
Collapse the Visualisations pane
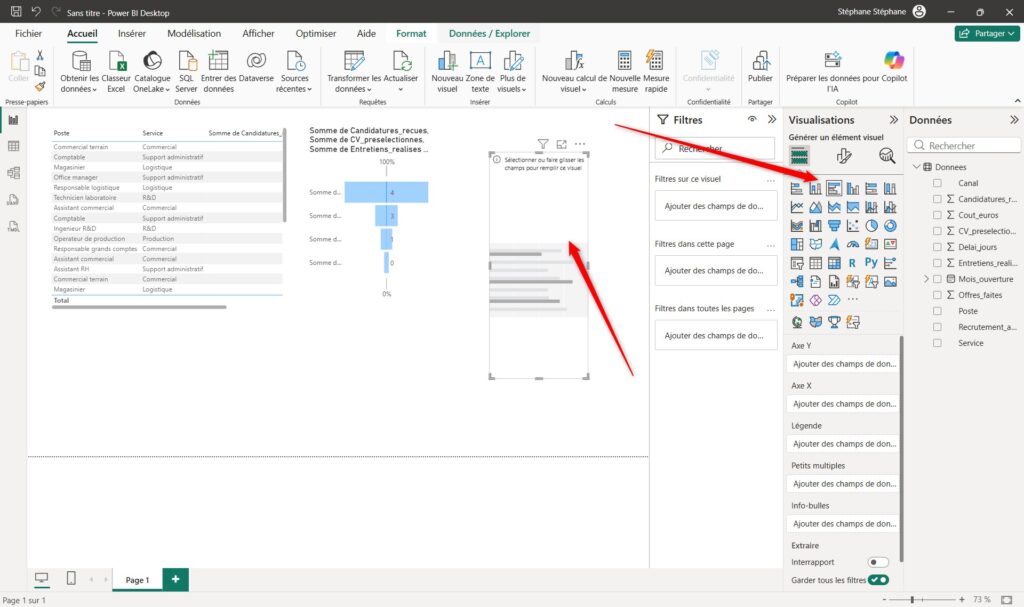893,120
